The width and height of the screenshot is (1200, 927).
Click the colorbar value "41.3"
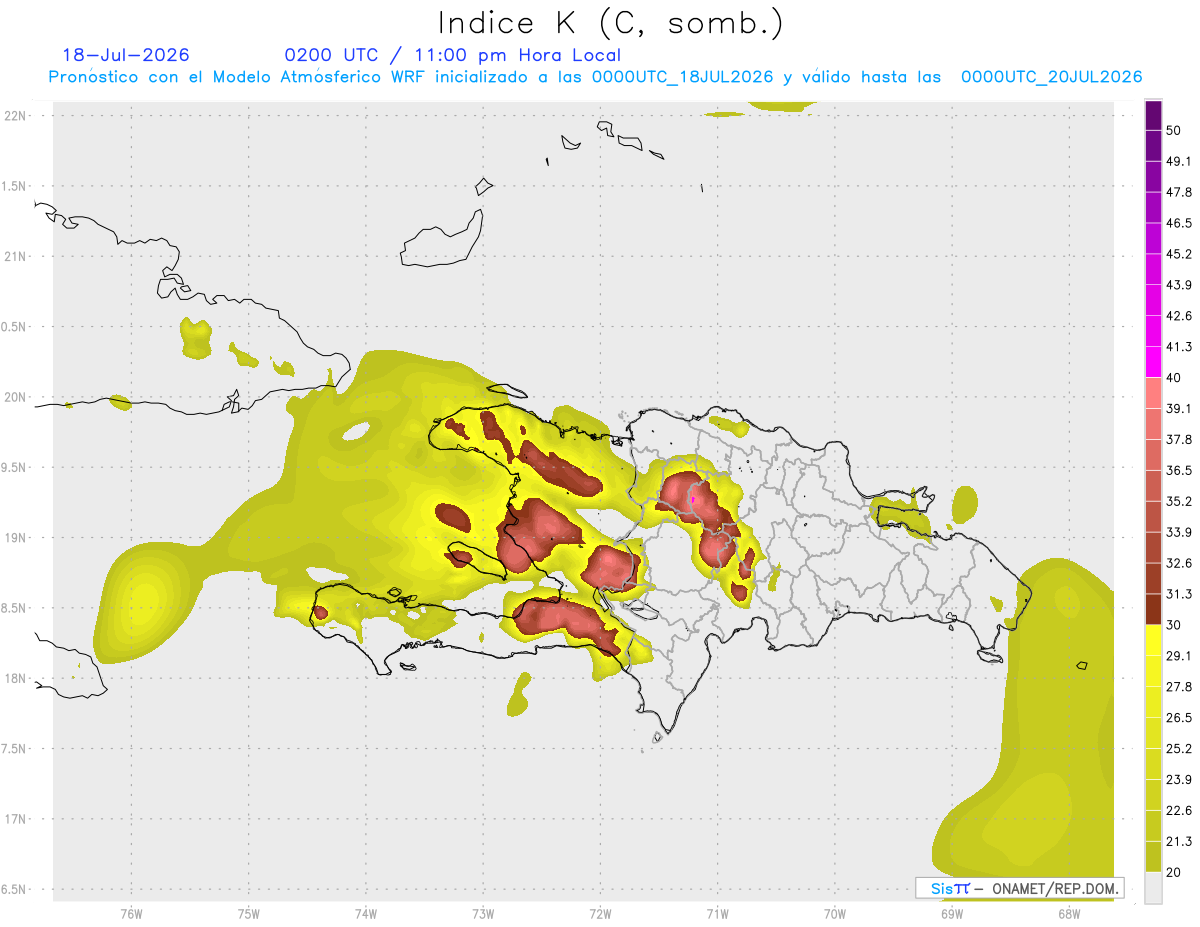tap(1178, 347)
